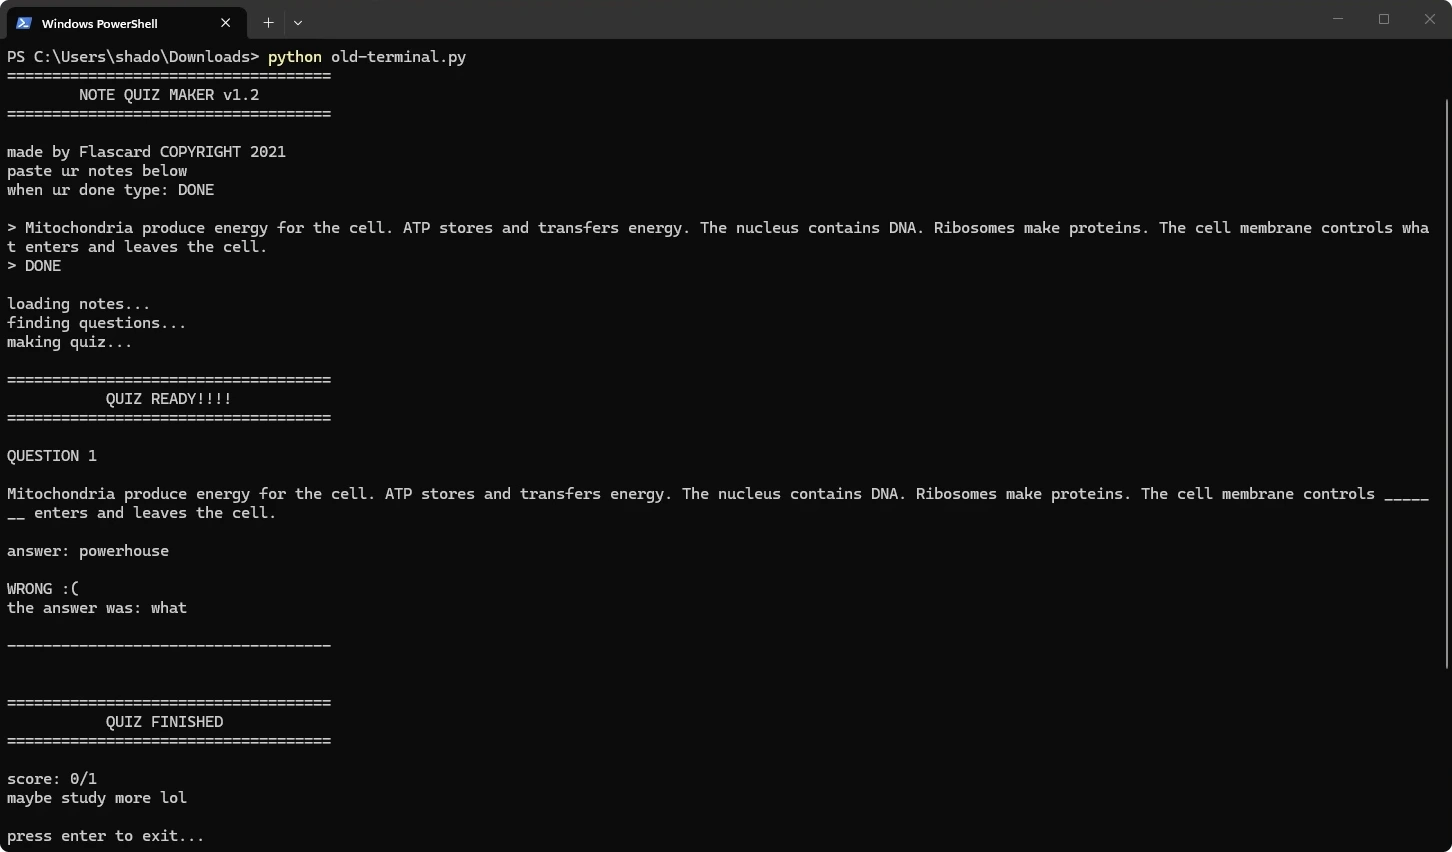Click 'the answer was: what' line
The height and width of the screenshot is (852, 1452).
click(x=97, y=608)
